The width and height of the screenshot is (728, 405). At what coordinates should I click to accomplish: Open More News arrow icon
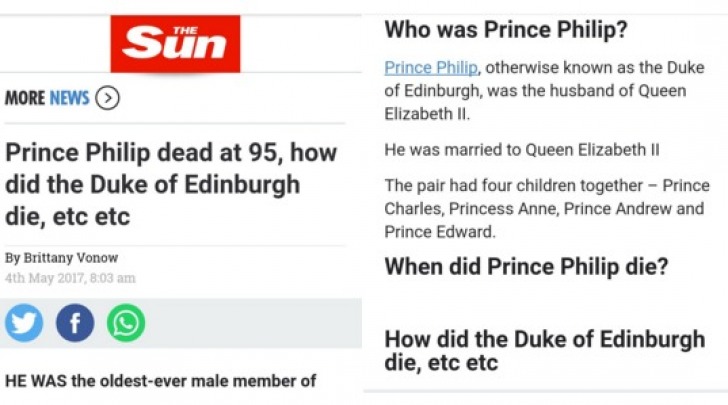(x=107, y=98)
